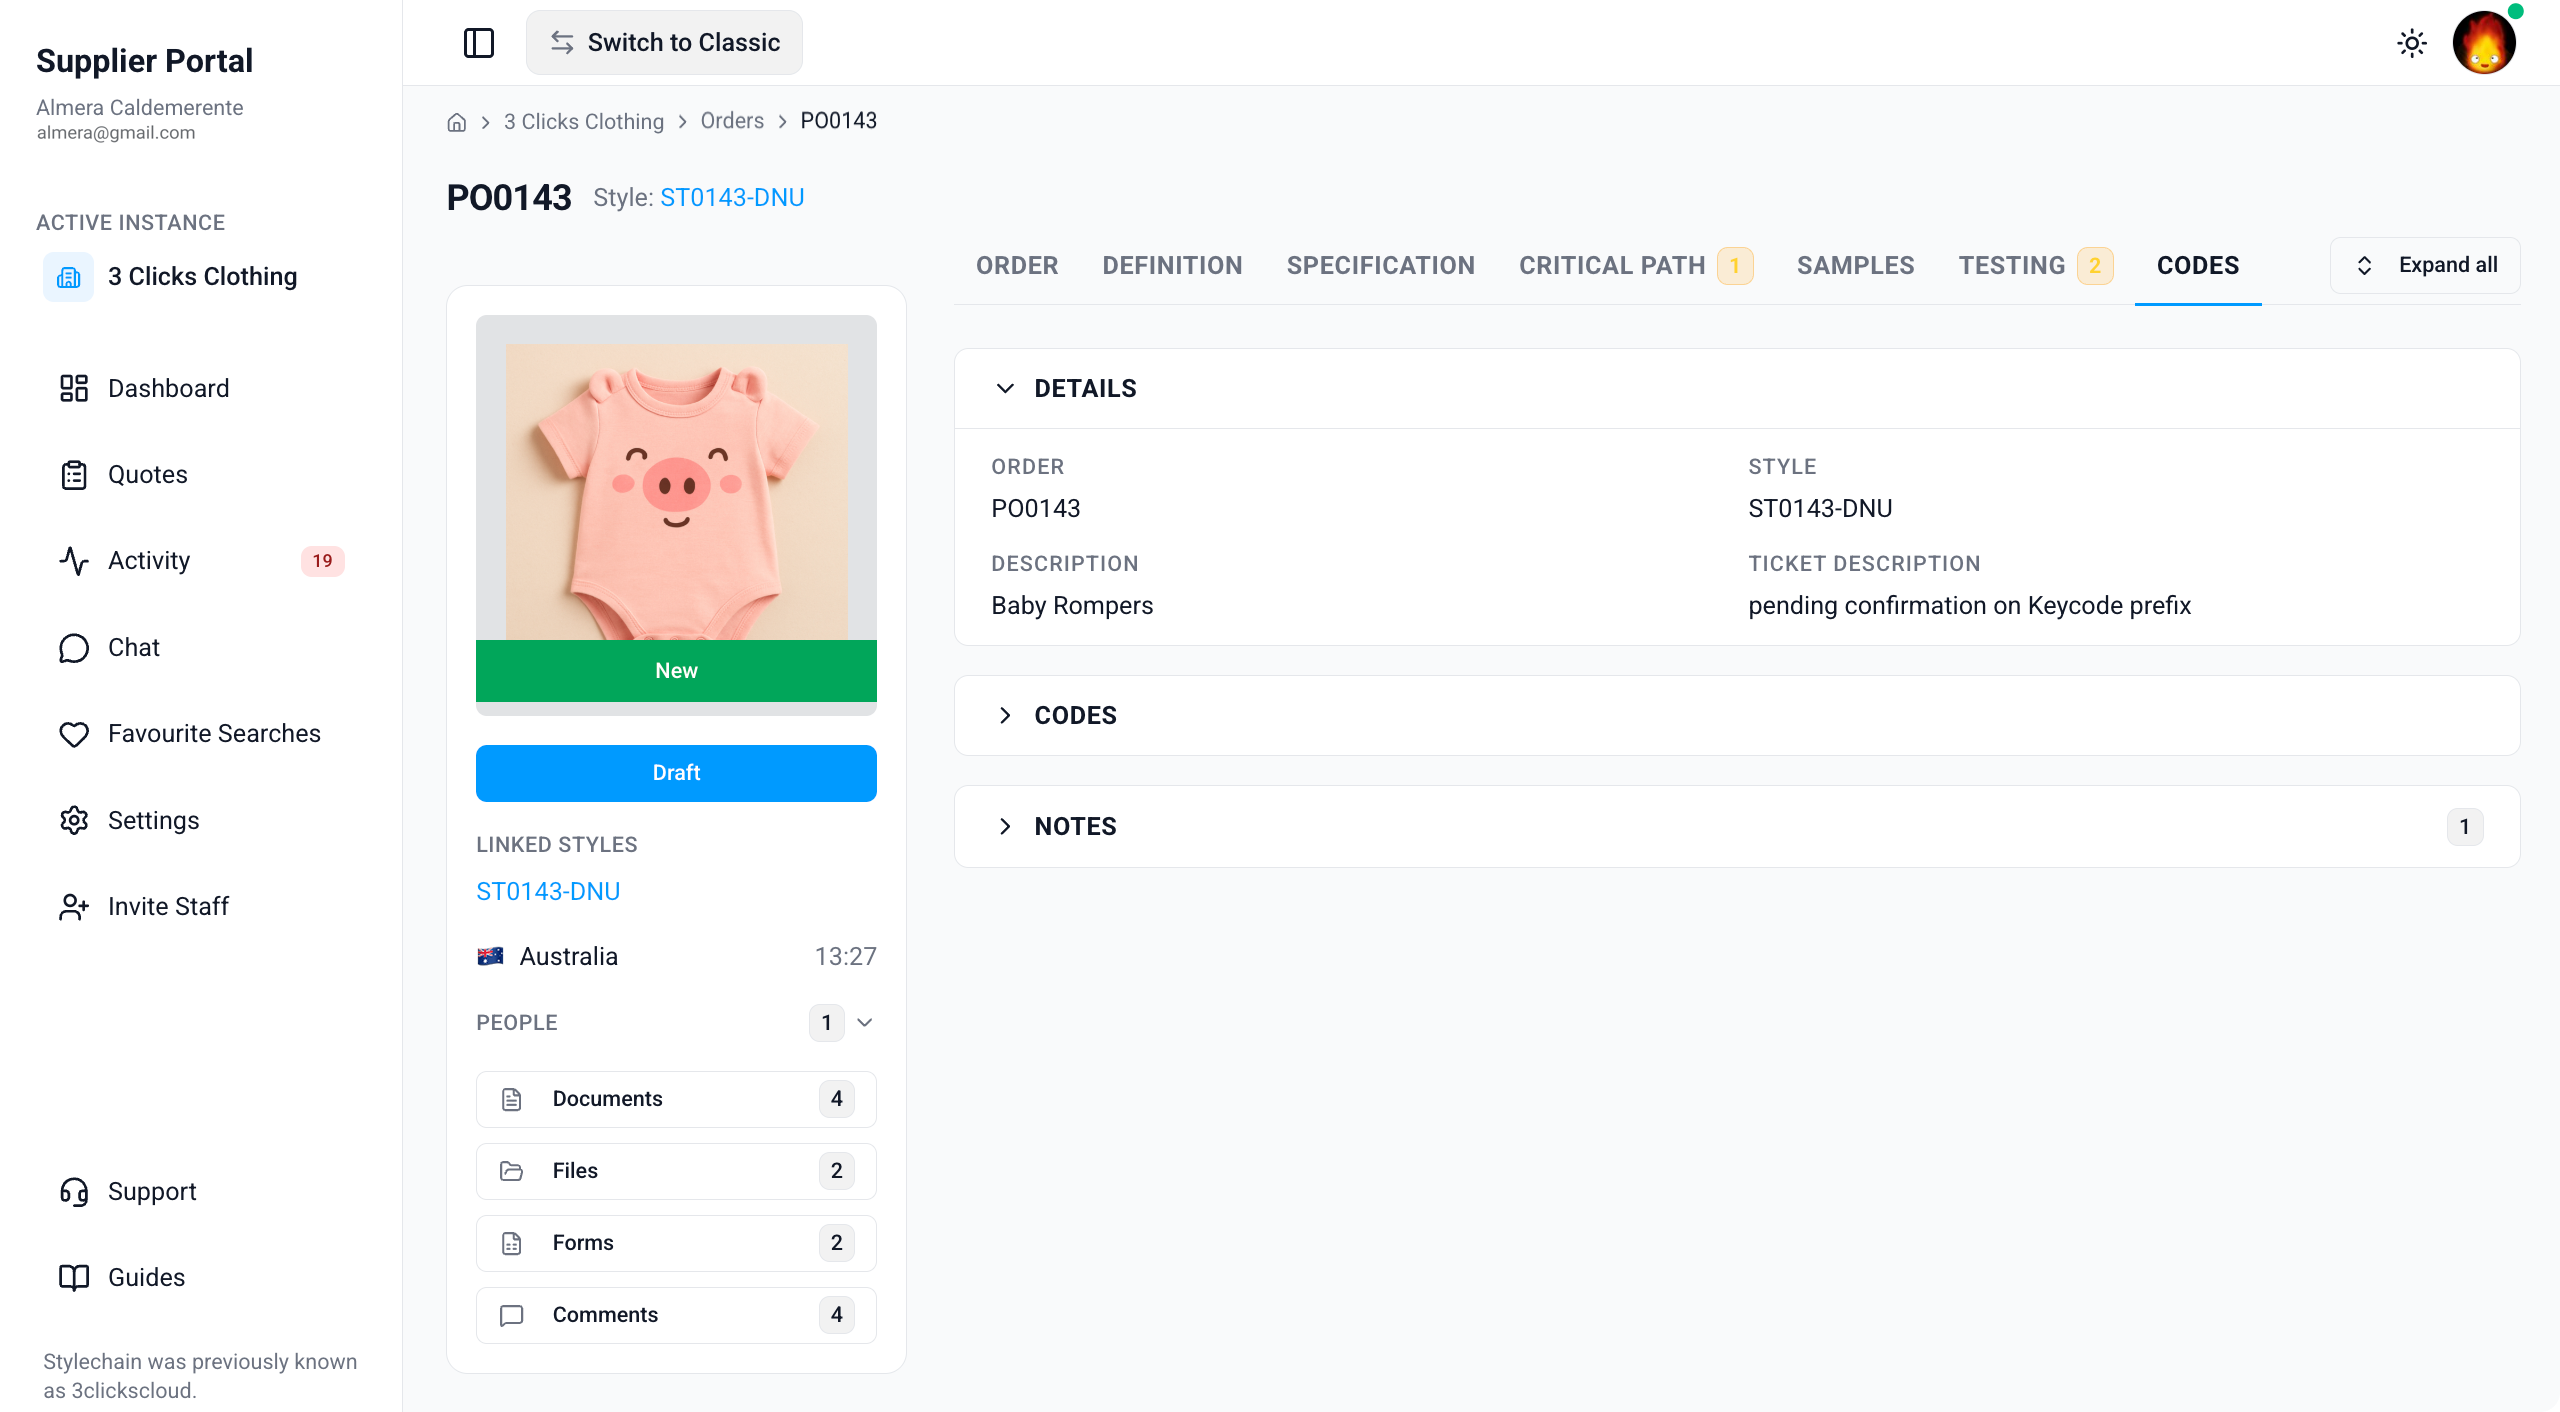
Task: Collapse the DETAILS section chevron
Action: [1005, 388]
